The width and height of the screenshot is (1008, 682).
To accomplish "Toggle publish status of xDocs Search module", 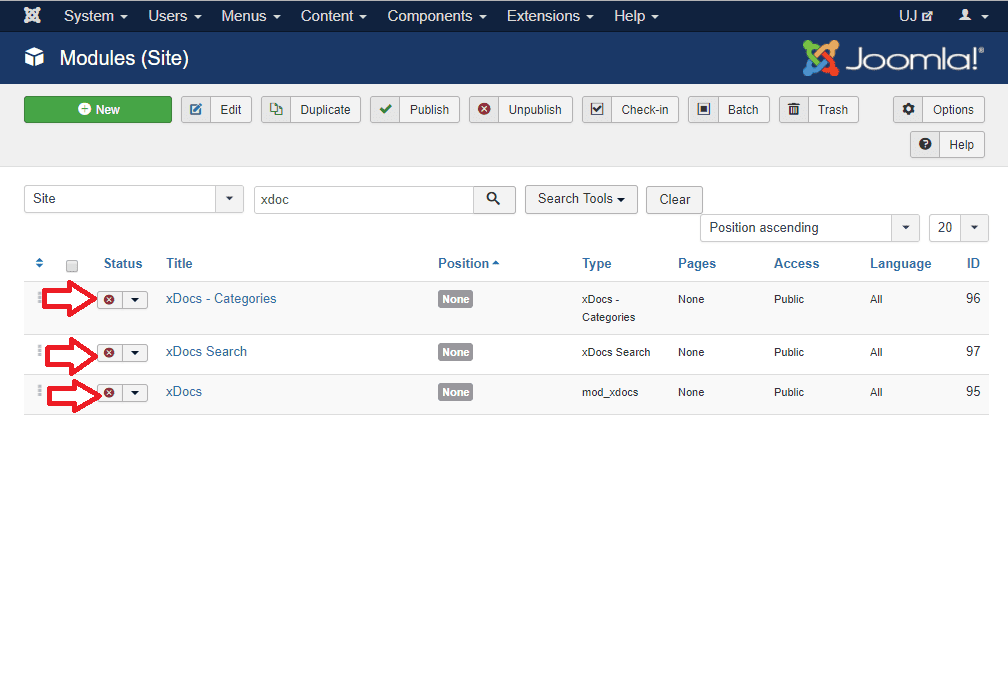I will (110, 353).
